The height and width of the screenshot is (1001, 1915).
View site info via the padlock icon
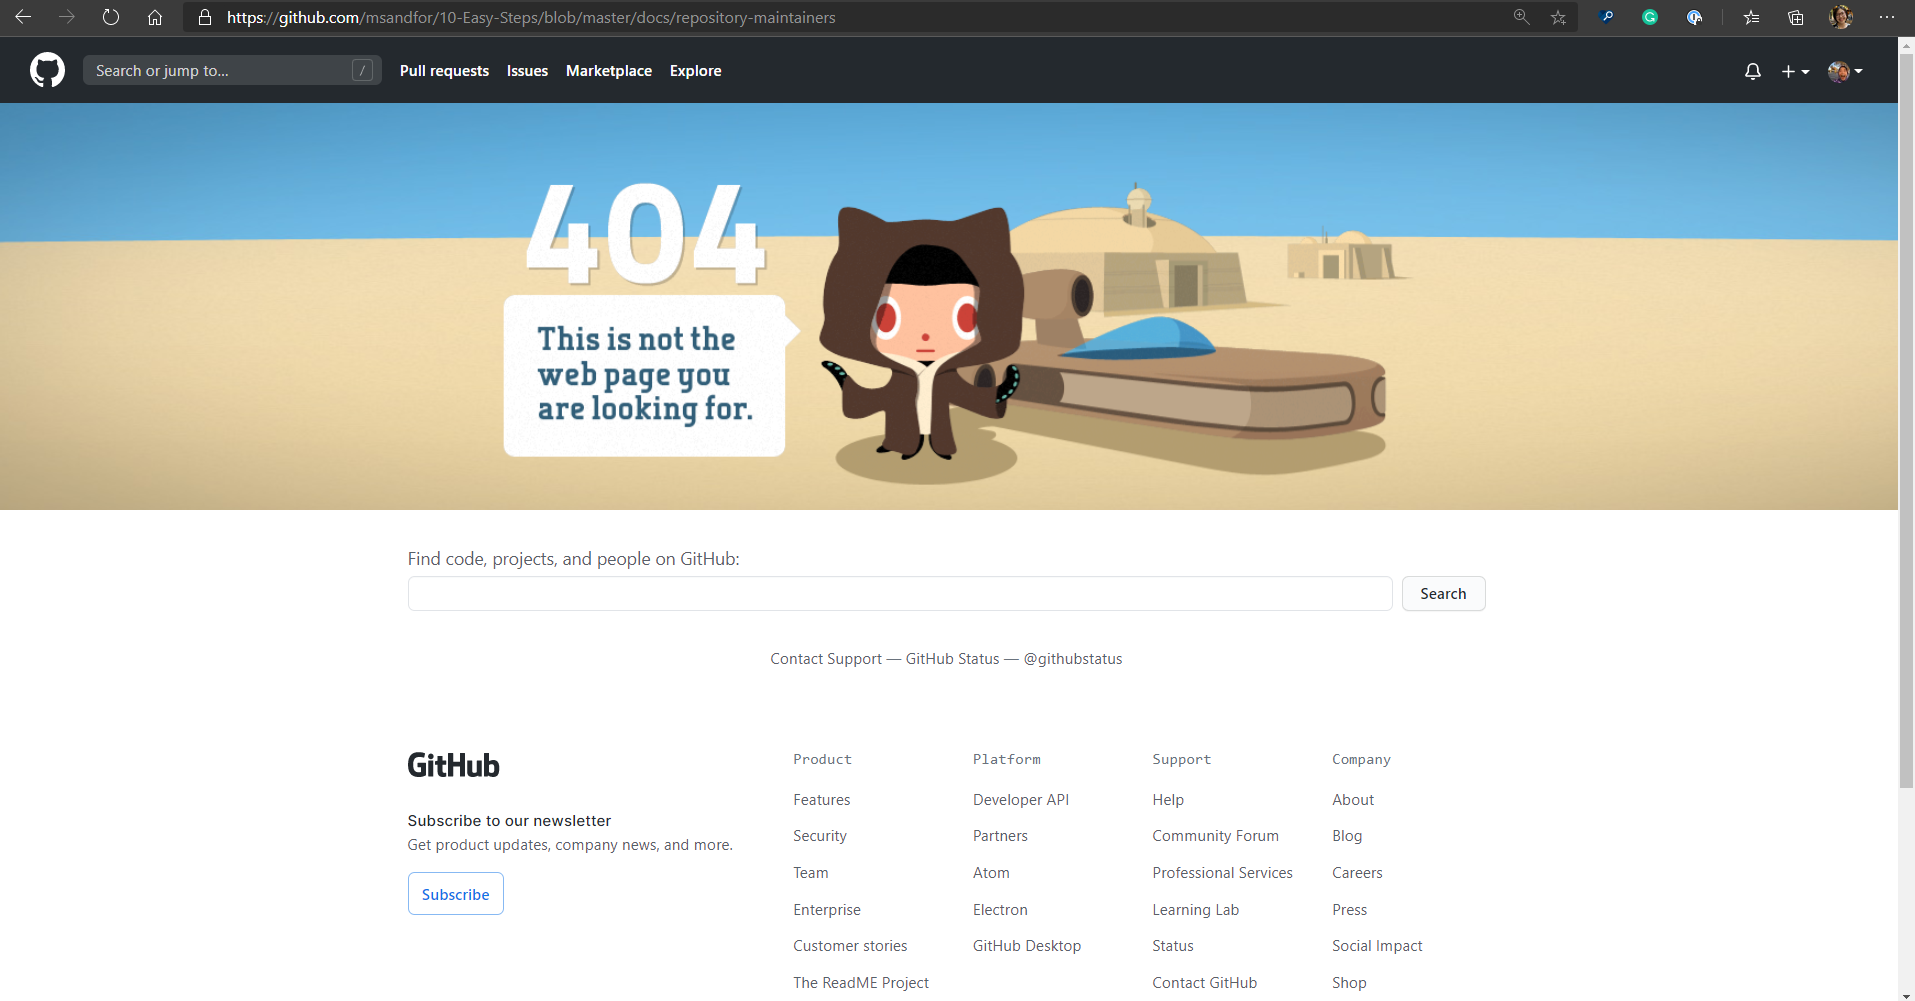[205, 17]
